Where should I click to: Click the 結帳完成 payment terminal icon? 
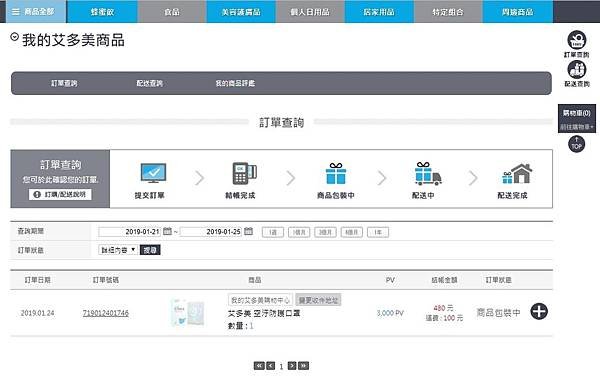tap(244, 173)
